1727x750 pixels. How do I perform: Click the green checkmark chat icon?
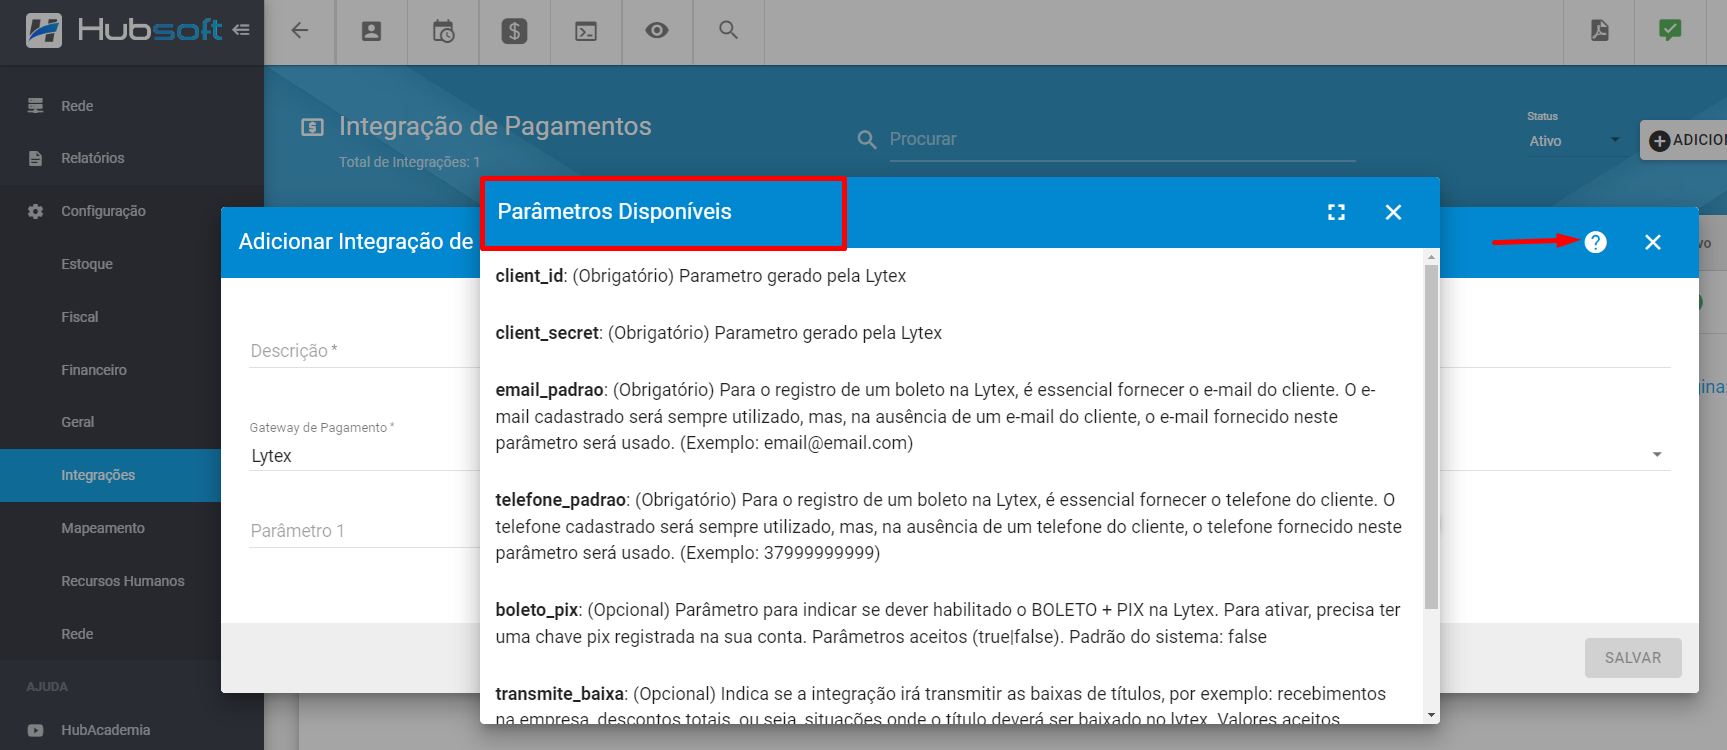click(1670, 31)
